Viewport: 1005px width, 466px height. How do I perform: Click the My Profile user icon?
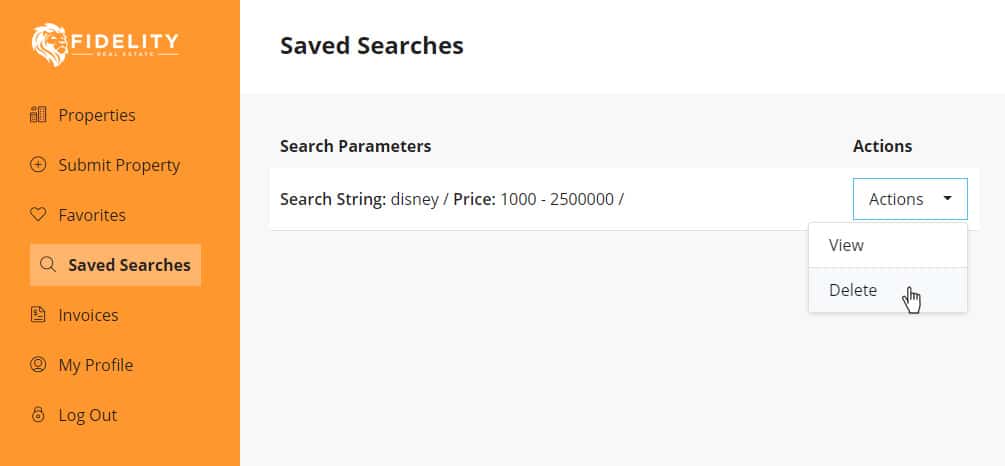38,365
